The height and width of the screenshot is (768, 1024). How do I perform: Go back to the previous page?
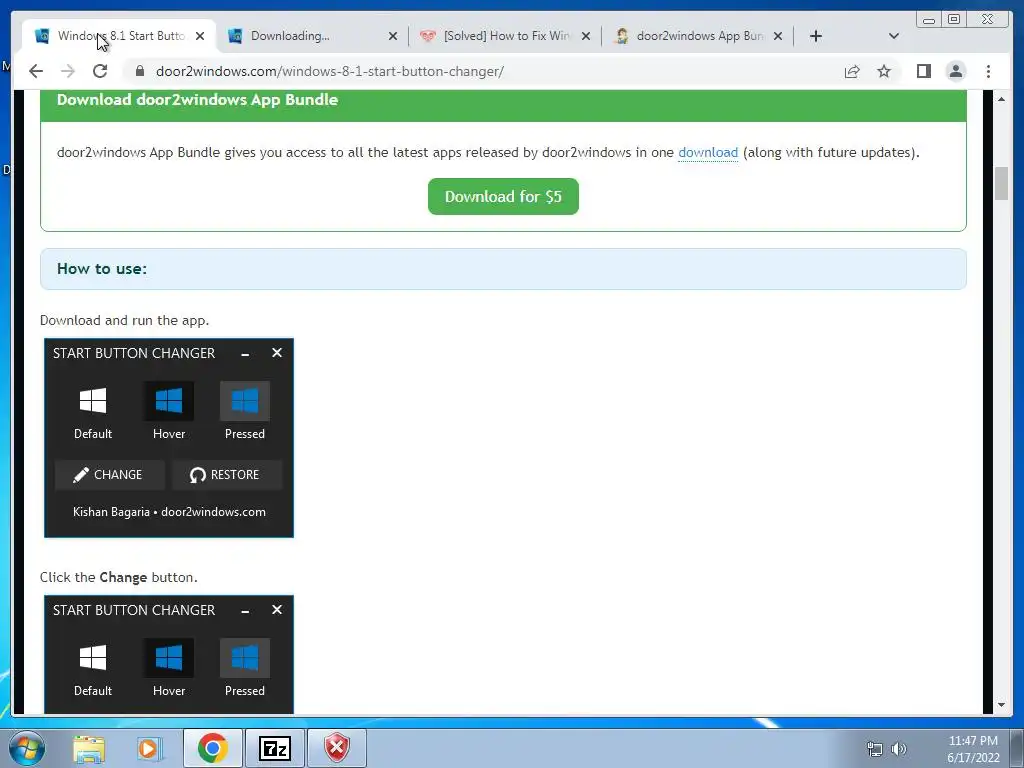click(36, 71)
